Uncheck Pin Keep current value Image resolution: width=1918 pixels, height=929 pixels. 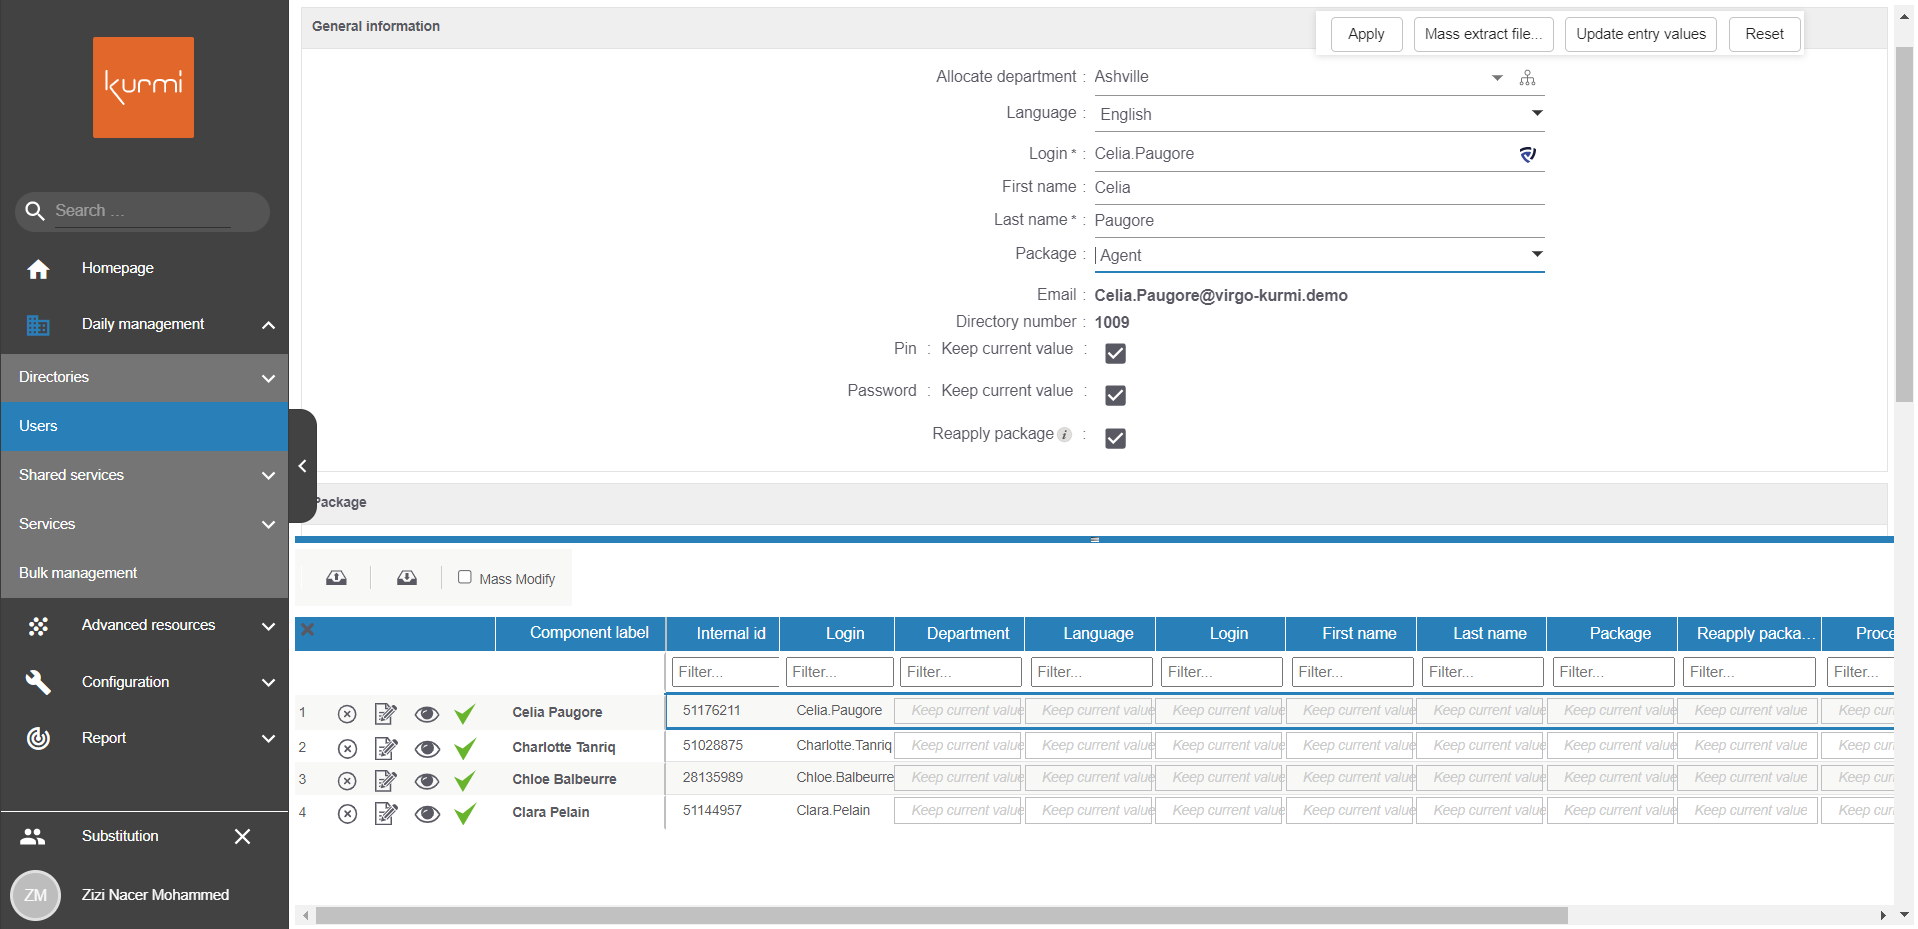pyautogui.click(x=1115, y=354)
